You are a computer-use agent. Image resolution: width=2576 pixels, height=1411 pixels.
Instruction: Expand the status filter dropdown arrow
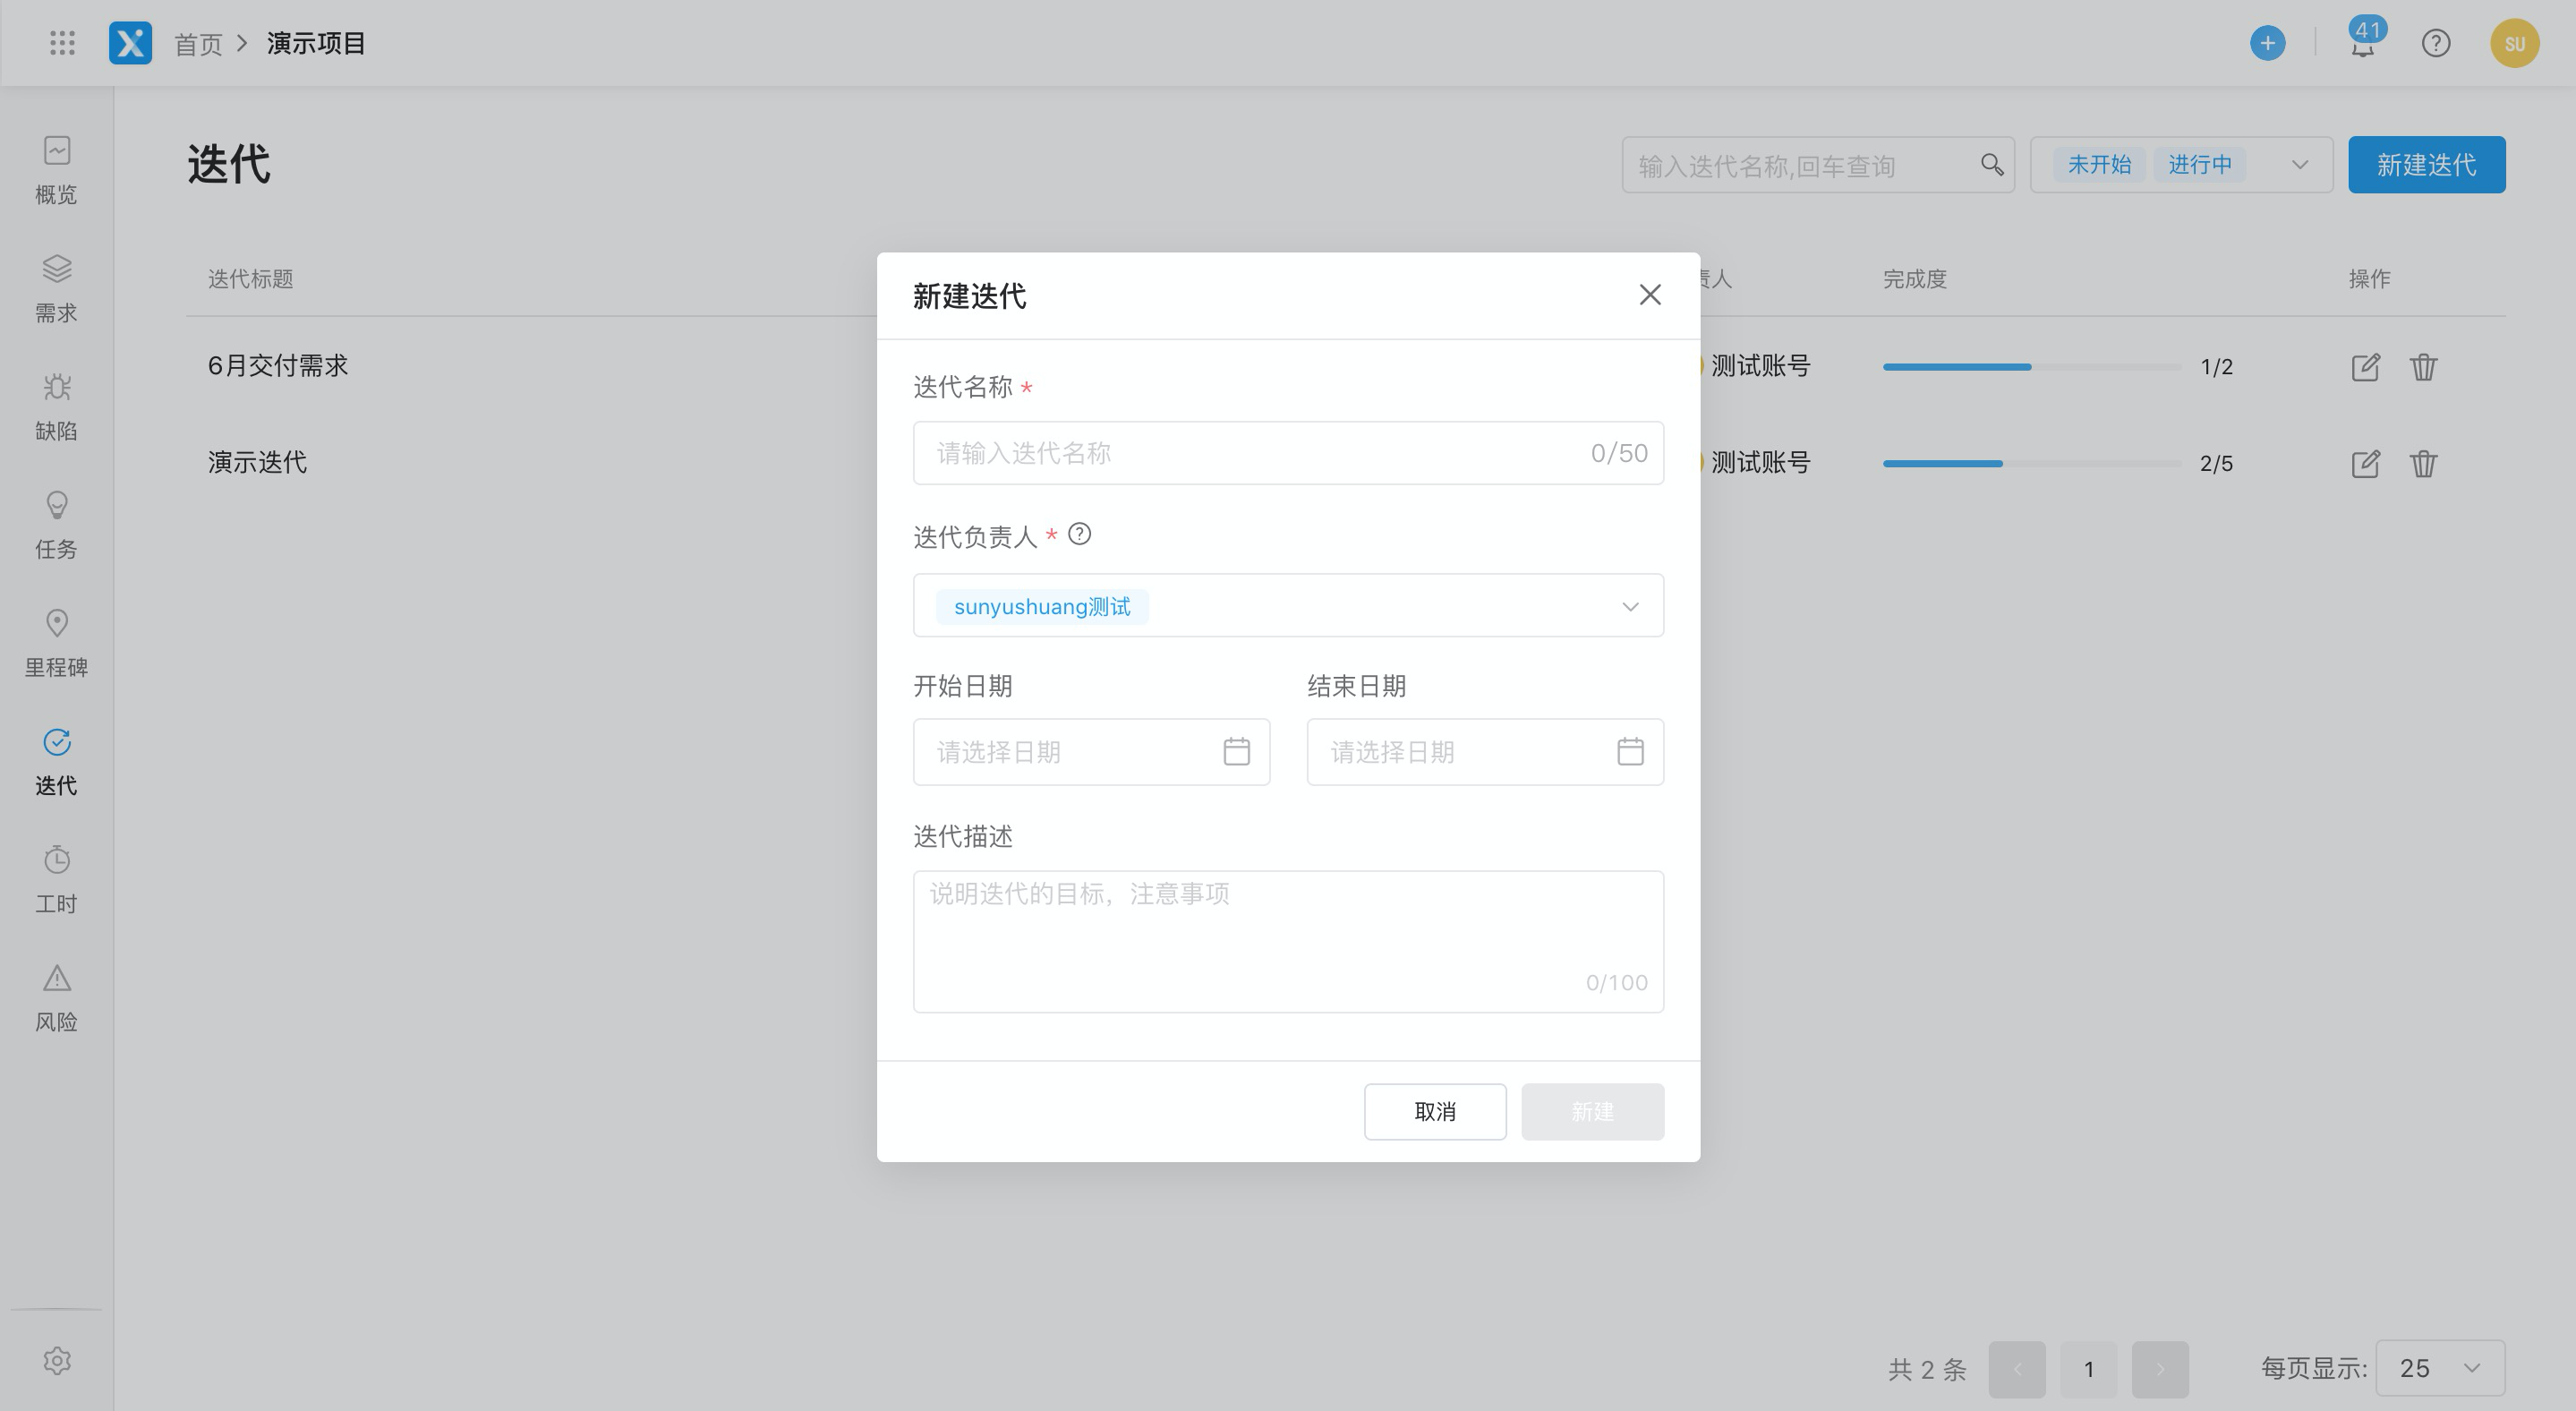[x=2299, y=165]
